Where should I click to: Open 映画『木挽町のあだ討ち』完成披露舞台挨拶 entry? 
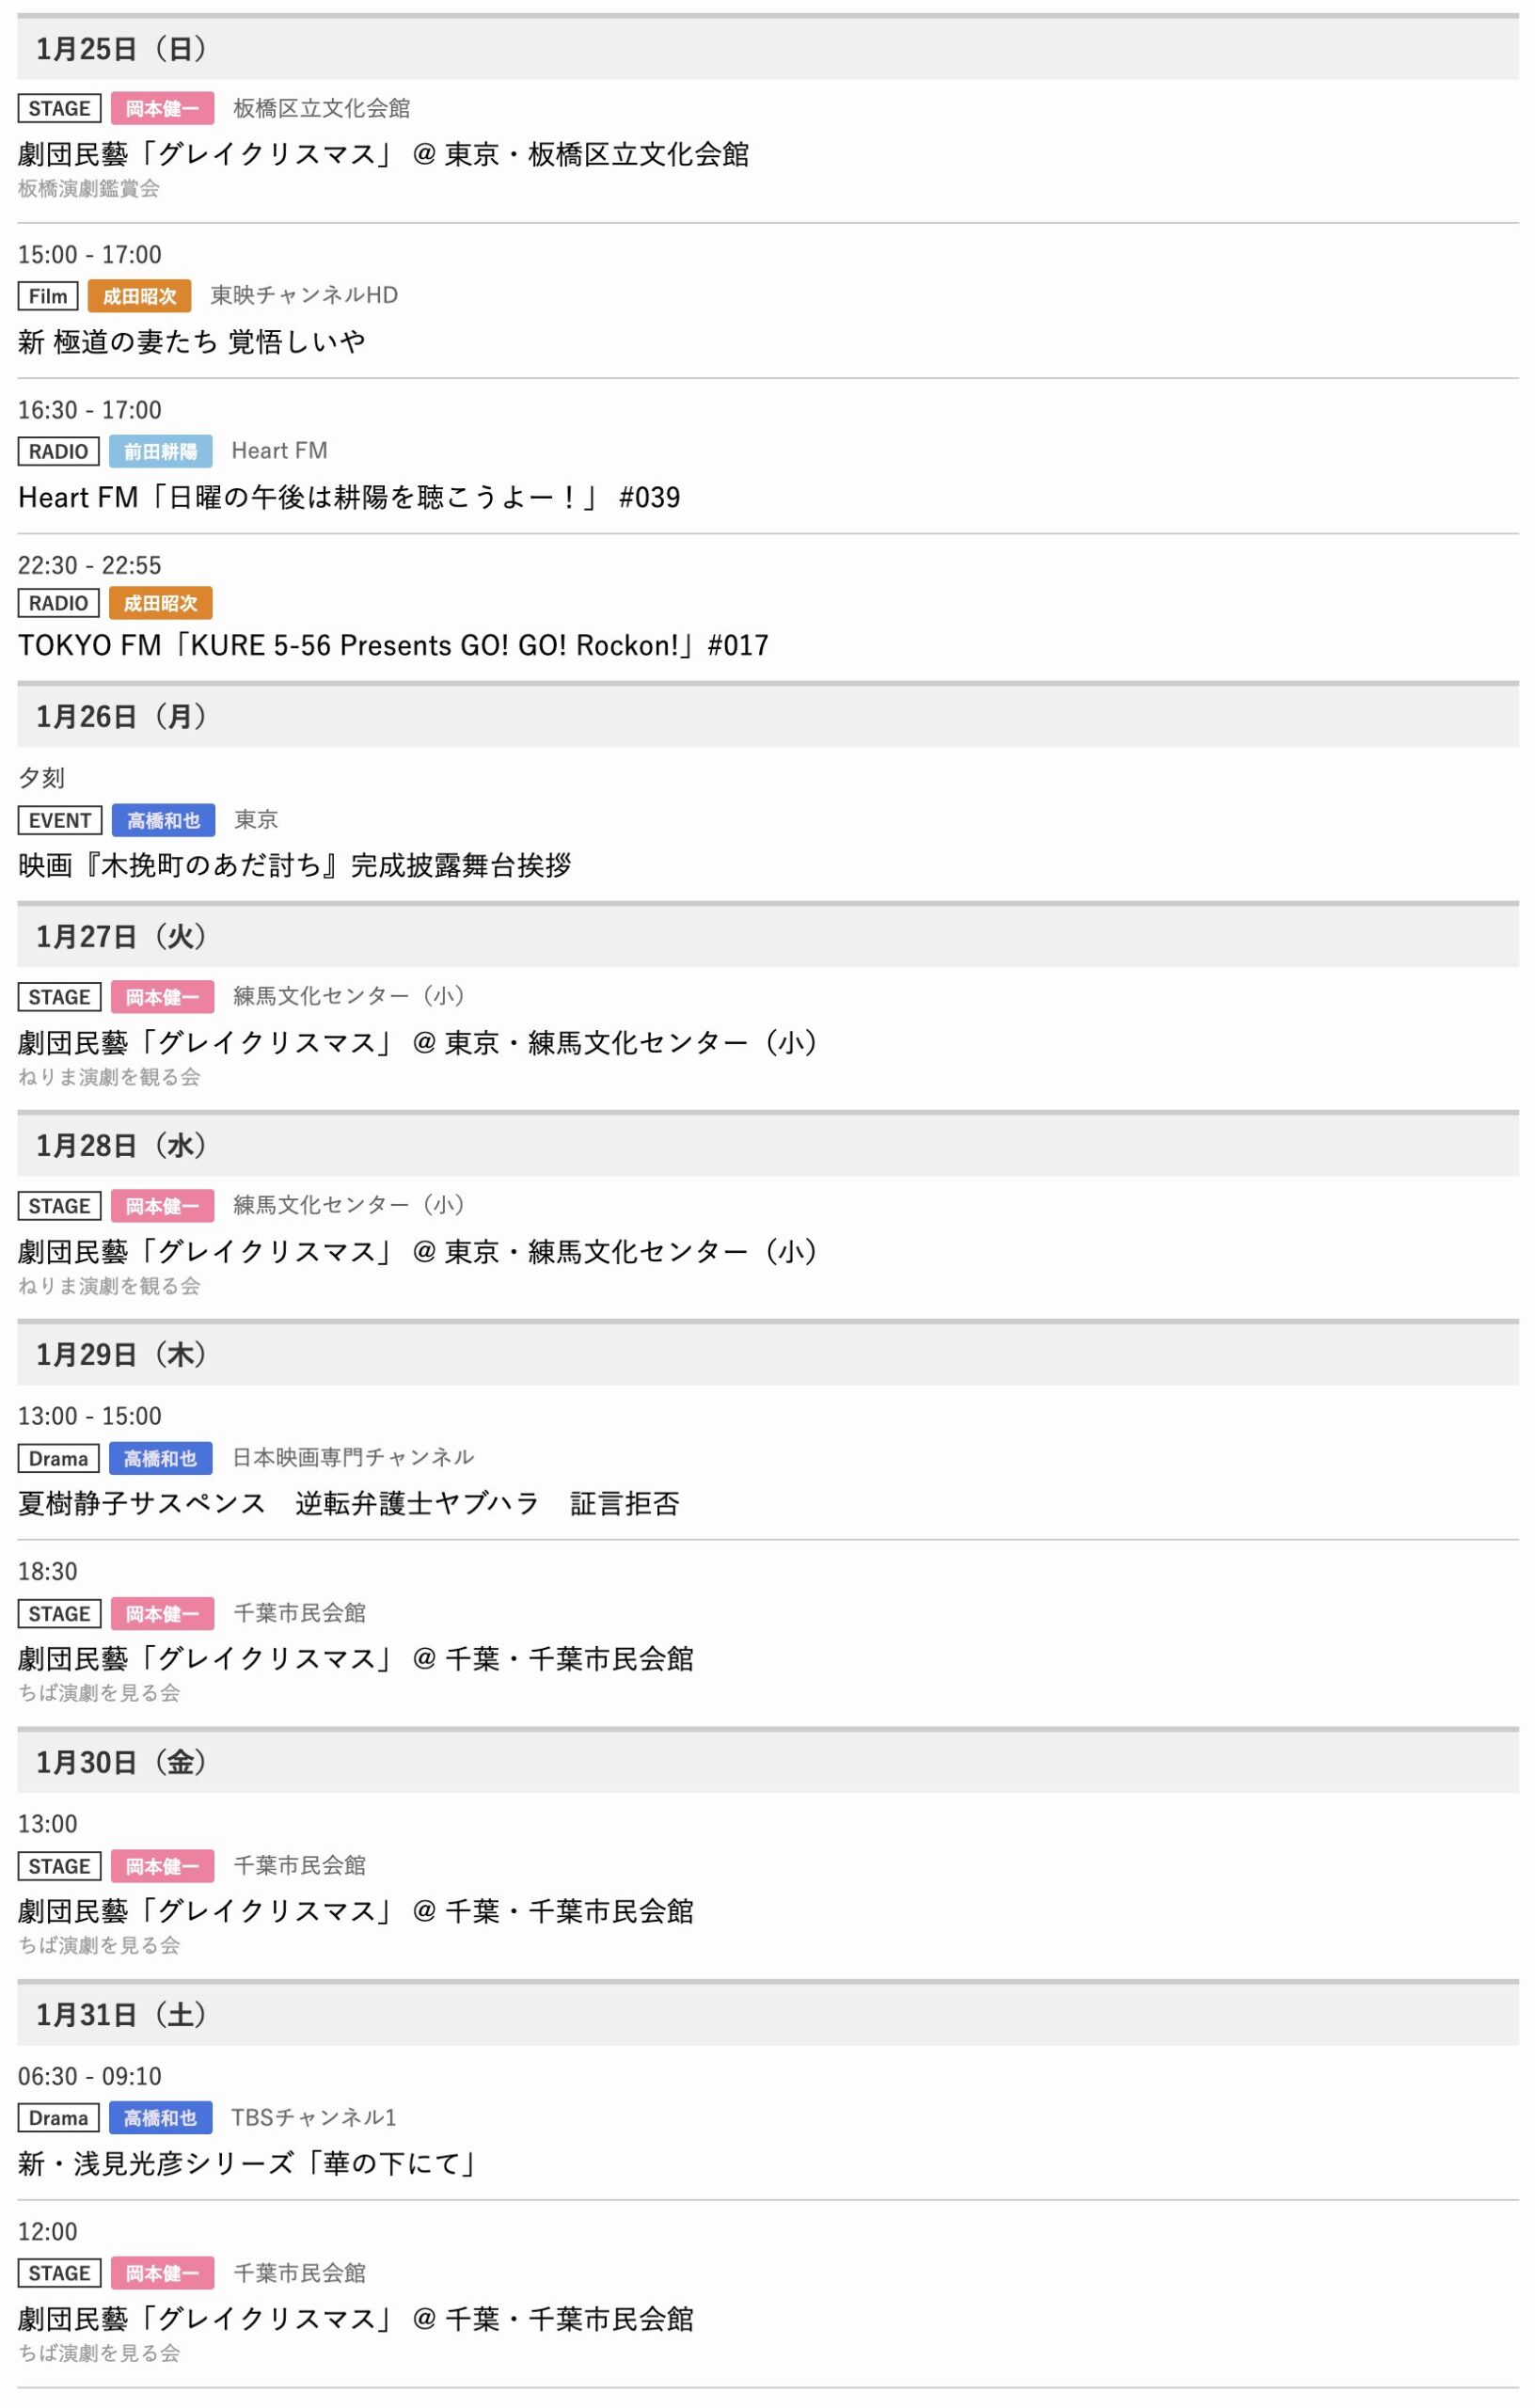pyautogui.click(x=294, y=865)
